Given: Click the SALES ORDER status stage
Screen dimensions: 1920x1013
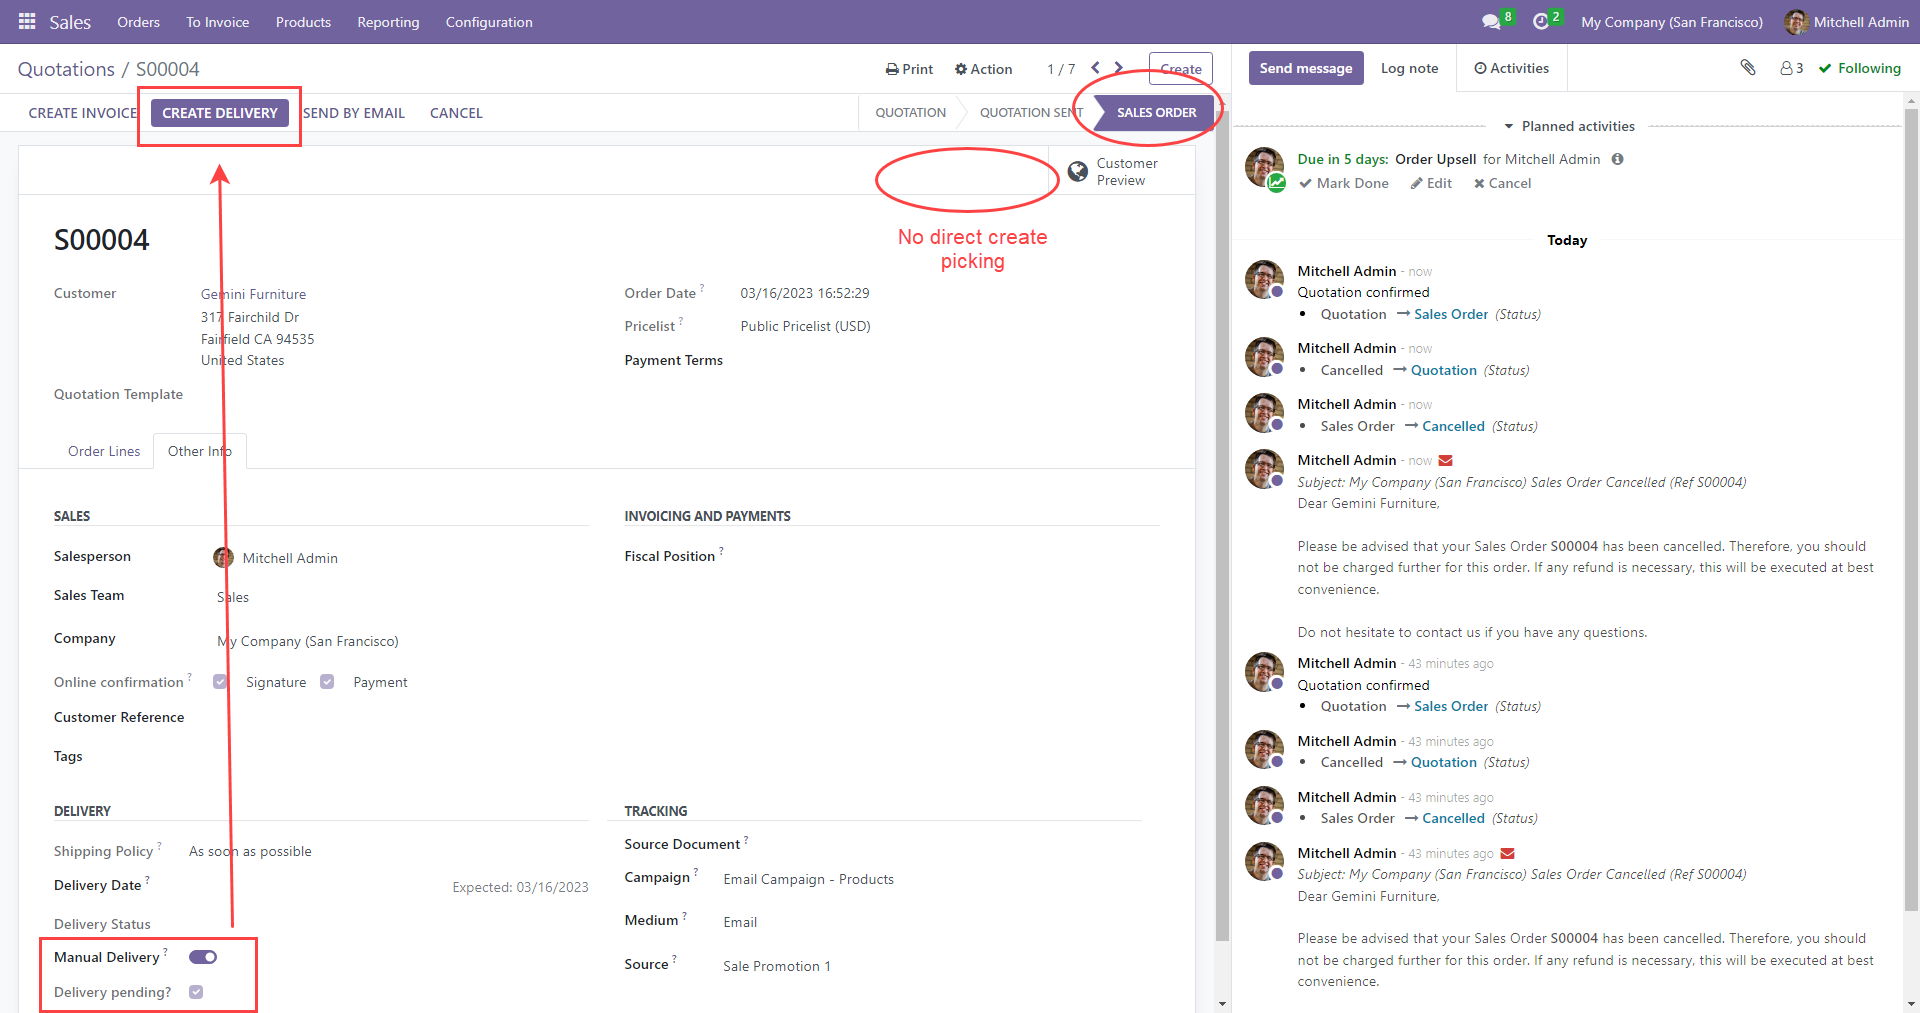Looking at the screenshot, I should click(x=1156, y=113).
